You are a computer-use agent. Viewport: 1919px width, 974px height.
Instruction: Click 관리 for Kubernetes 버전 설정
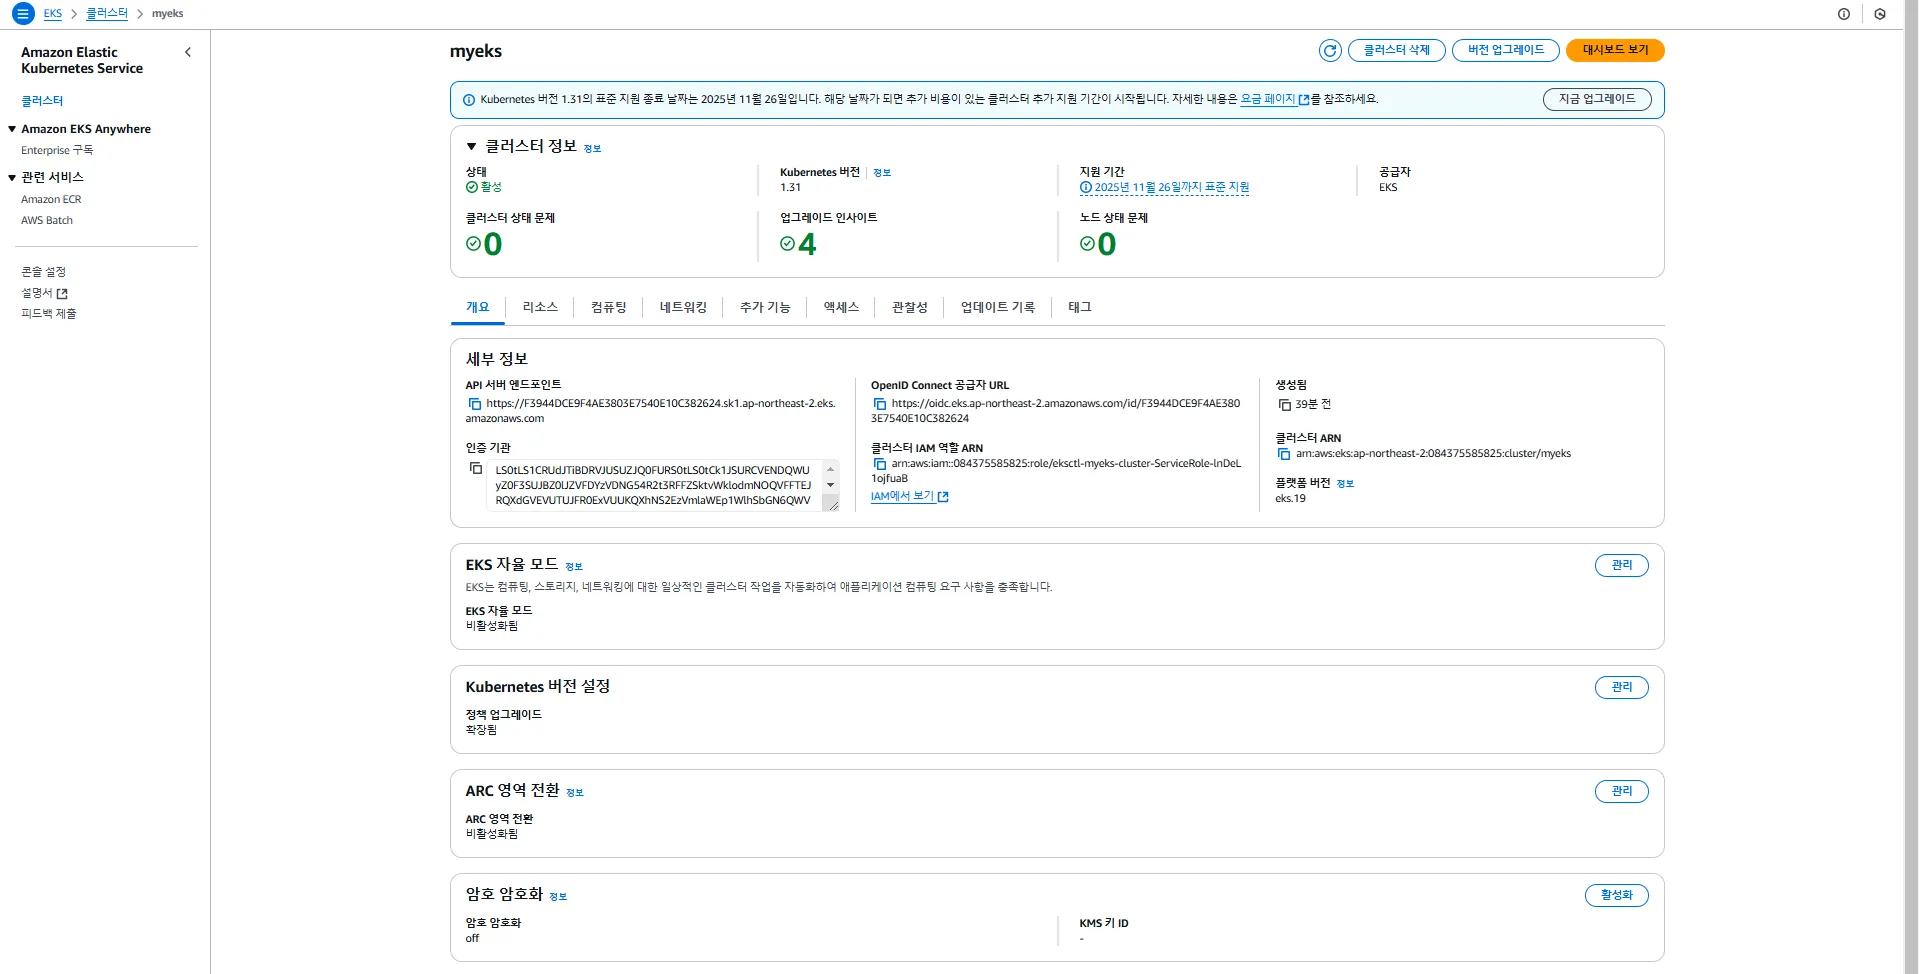click(x=1622, y=687)
